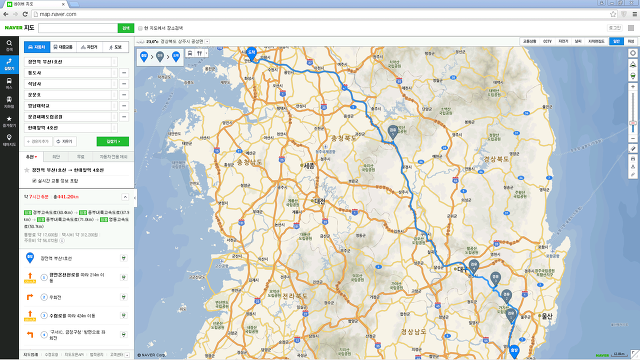The width and height of the screenshot is (640, 360).
Task: Zoom out with the minus button
Action: point(633,138)
